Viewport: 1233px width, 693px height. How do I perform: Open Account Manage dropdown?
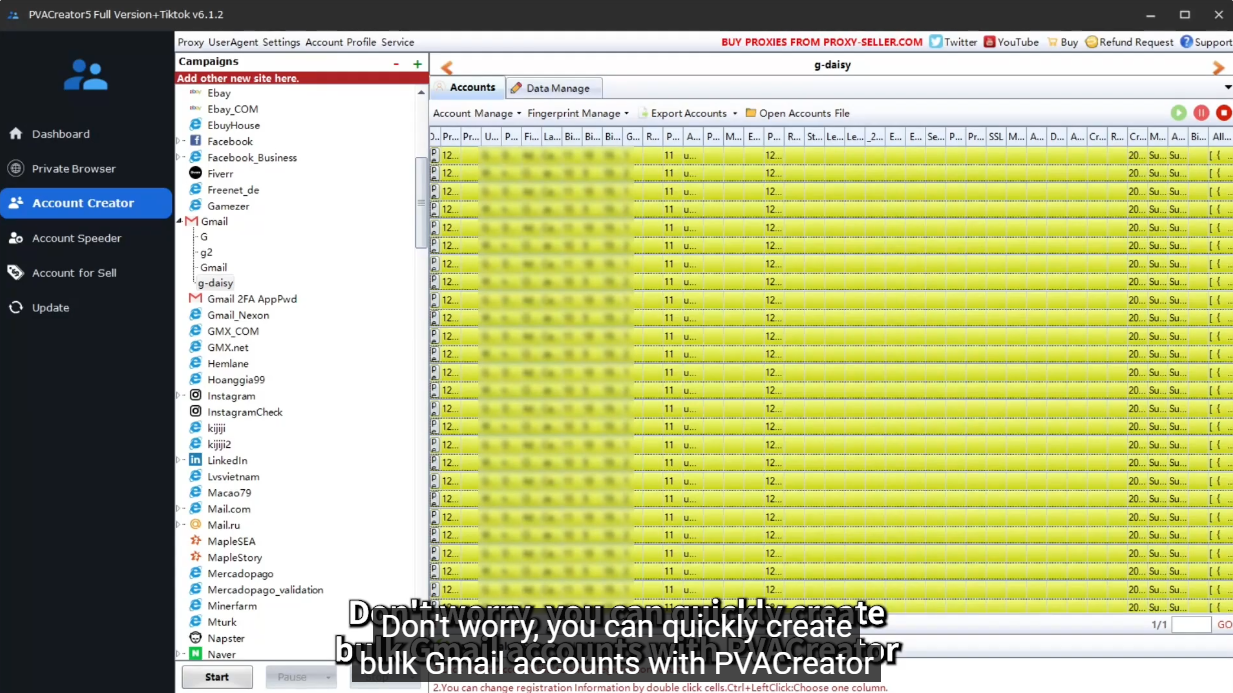pos(477,113)
